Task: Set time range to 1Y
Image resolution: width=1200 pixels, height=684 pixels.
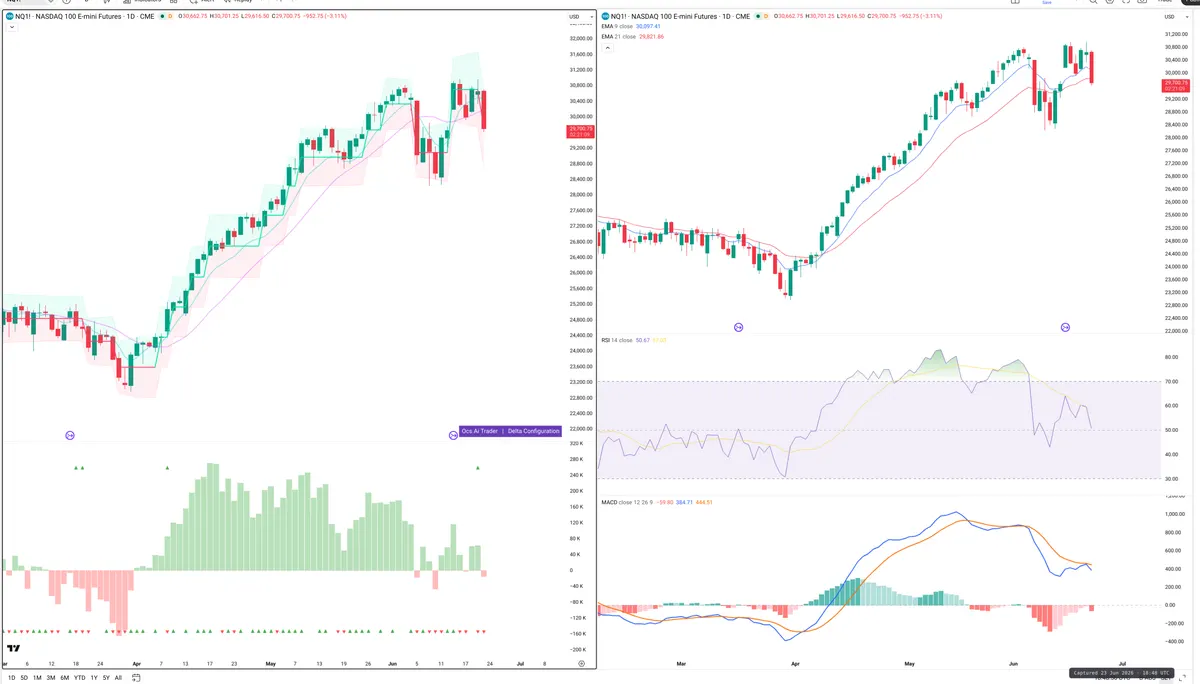Action: point(94,678)
